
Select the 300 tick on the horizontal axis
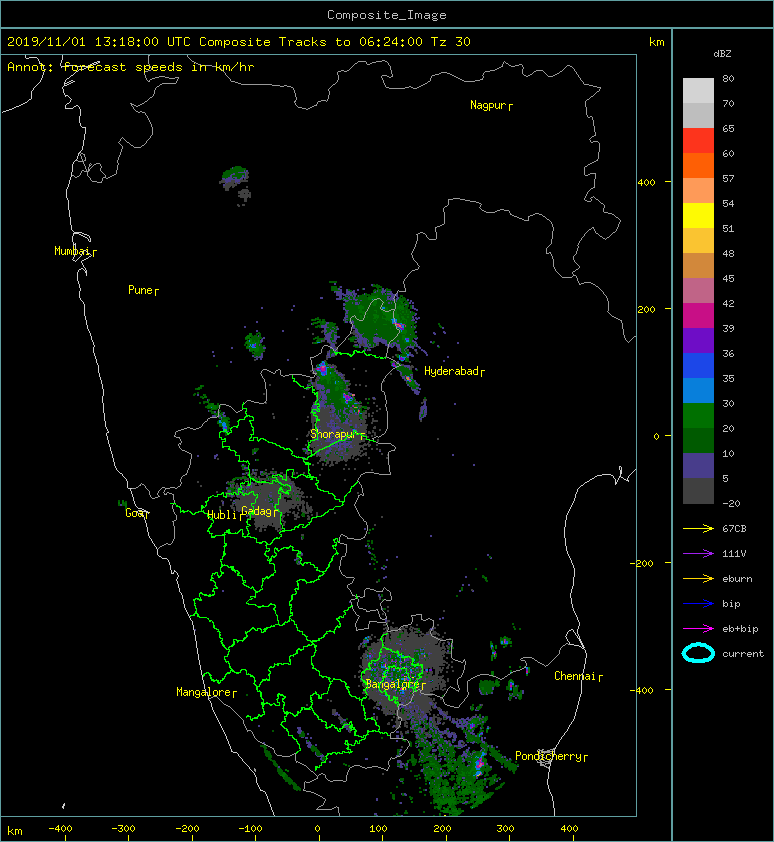[505, 829]
